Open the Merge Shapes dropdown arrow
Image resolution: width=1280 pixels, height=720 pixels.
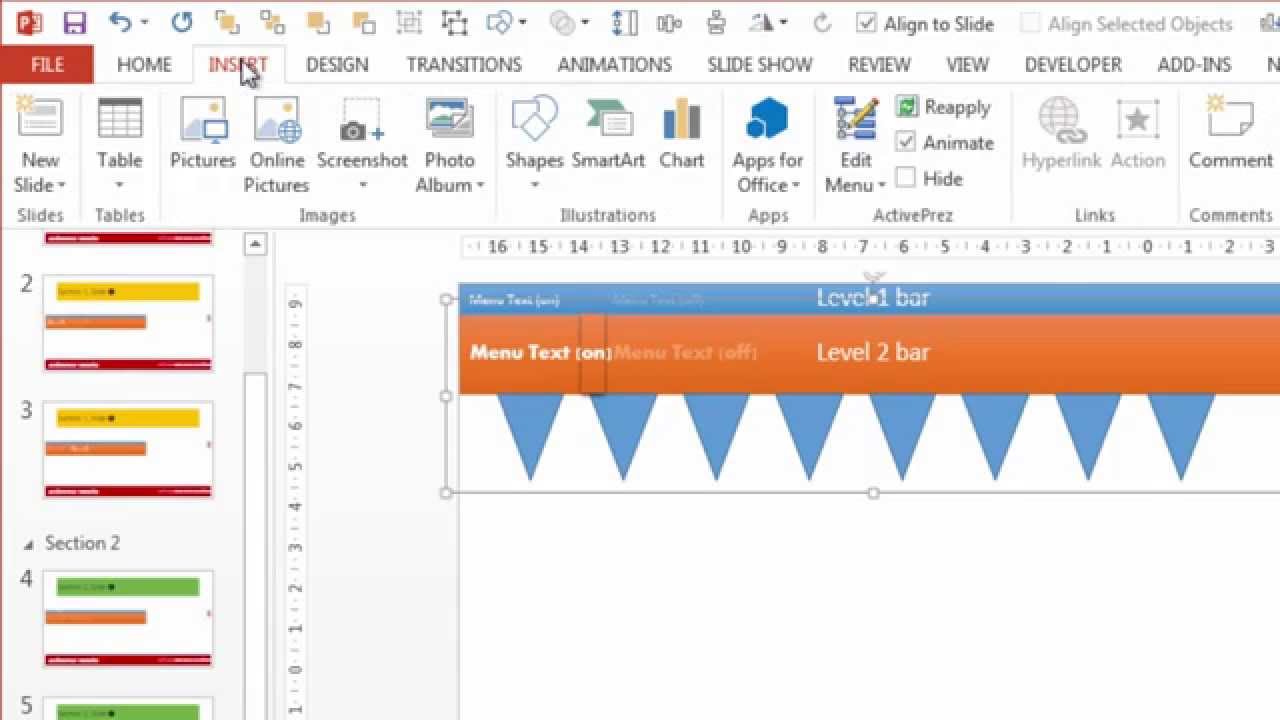(585, 23)
